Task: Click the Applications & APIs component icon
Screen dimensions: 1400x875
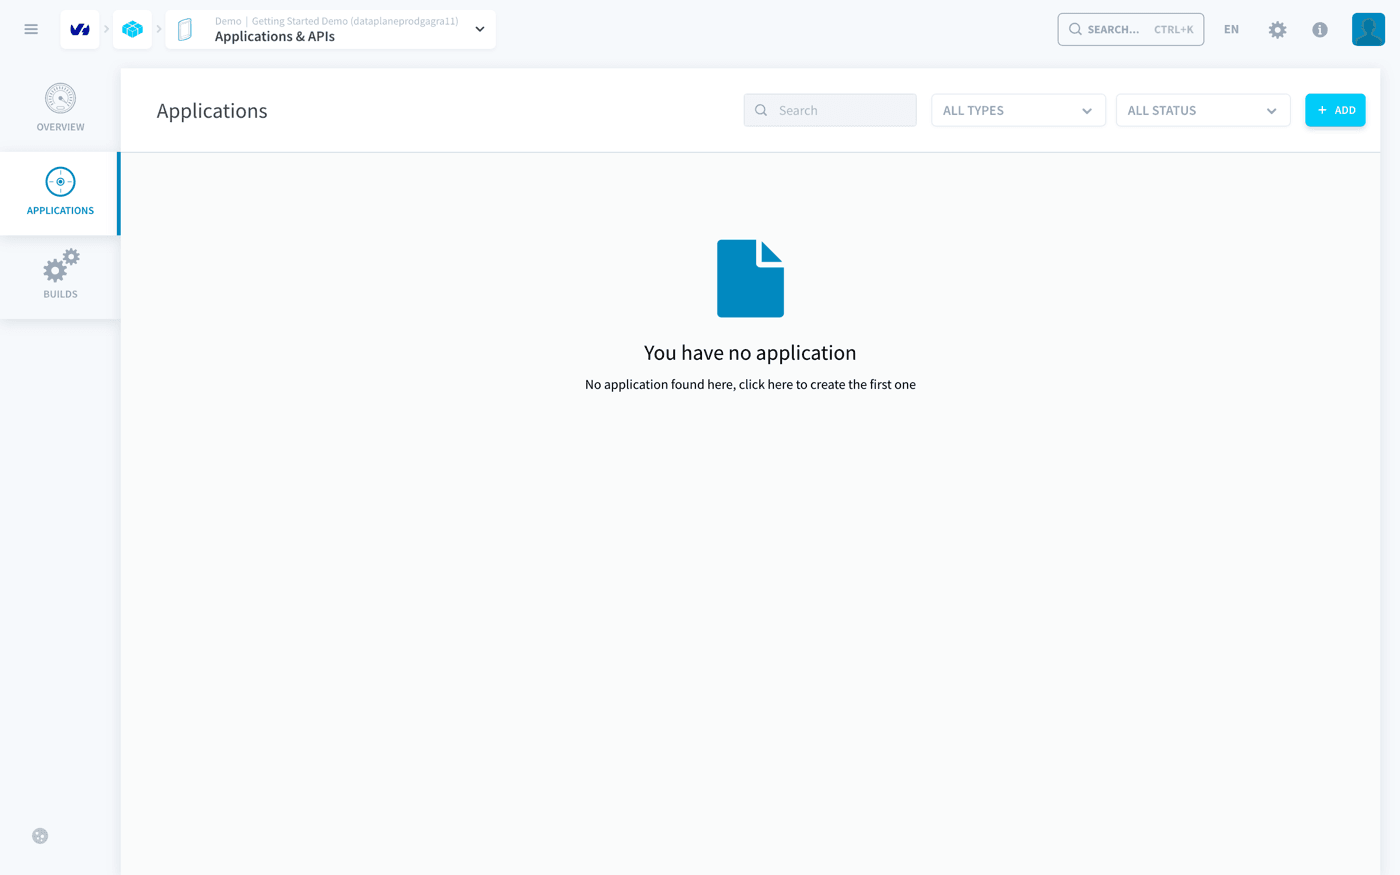Action: [185, 29]
